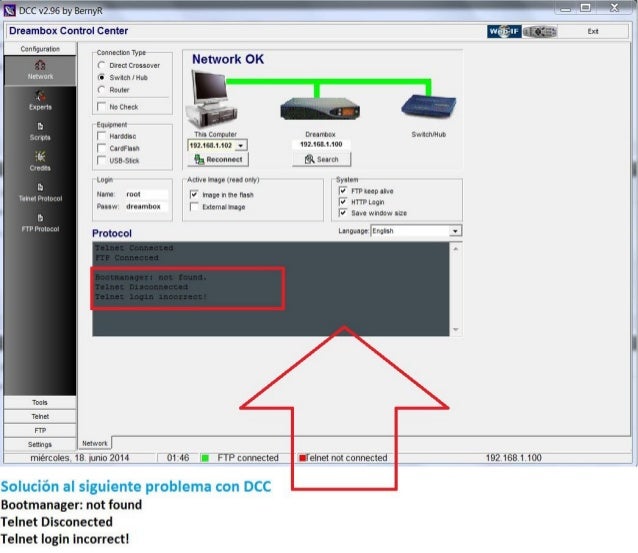Toggle FTP keep alive checkbox
Screen dimensions: 638x553
(343, 191)
